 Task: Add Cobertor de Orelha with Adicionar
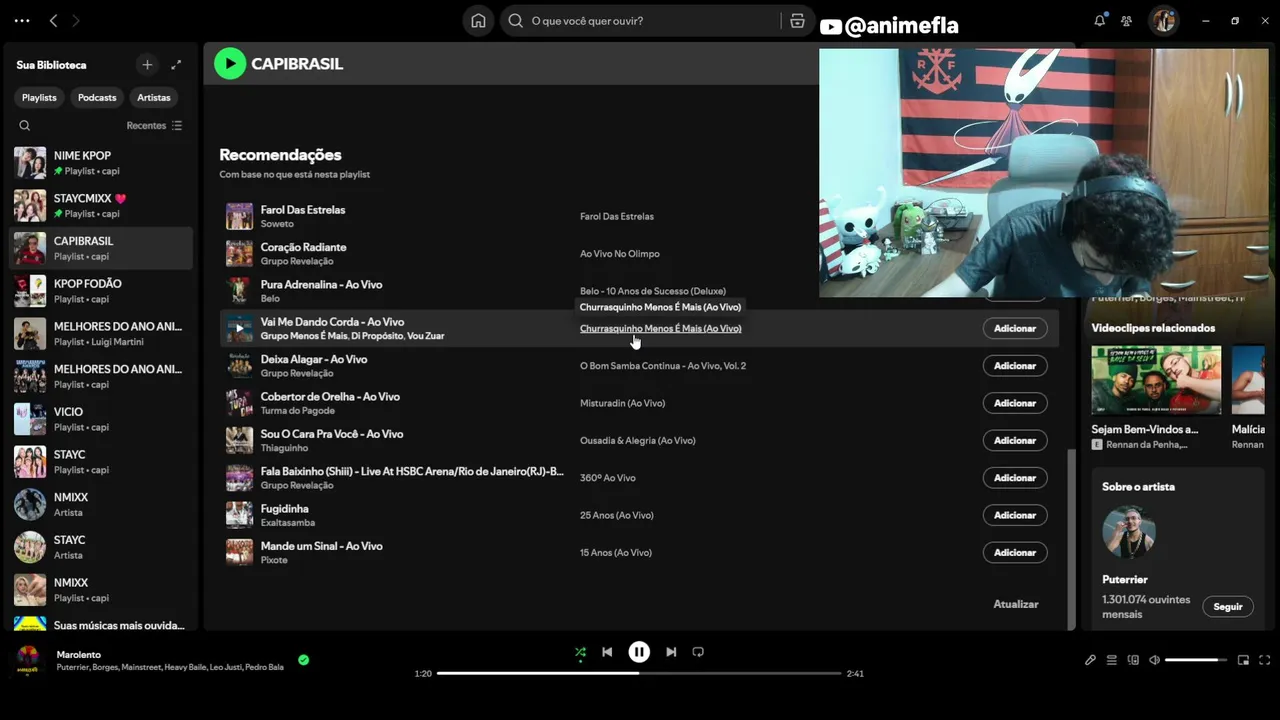[1015, 403]
